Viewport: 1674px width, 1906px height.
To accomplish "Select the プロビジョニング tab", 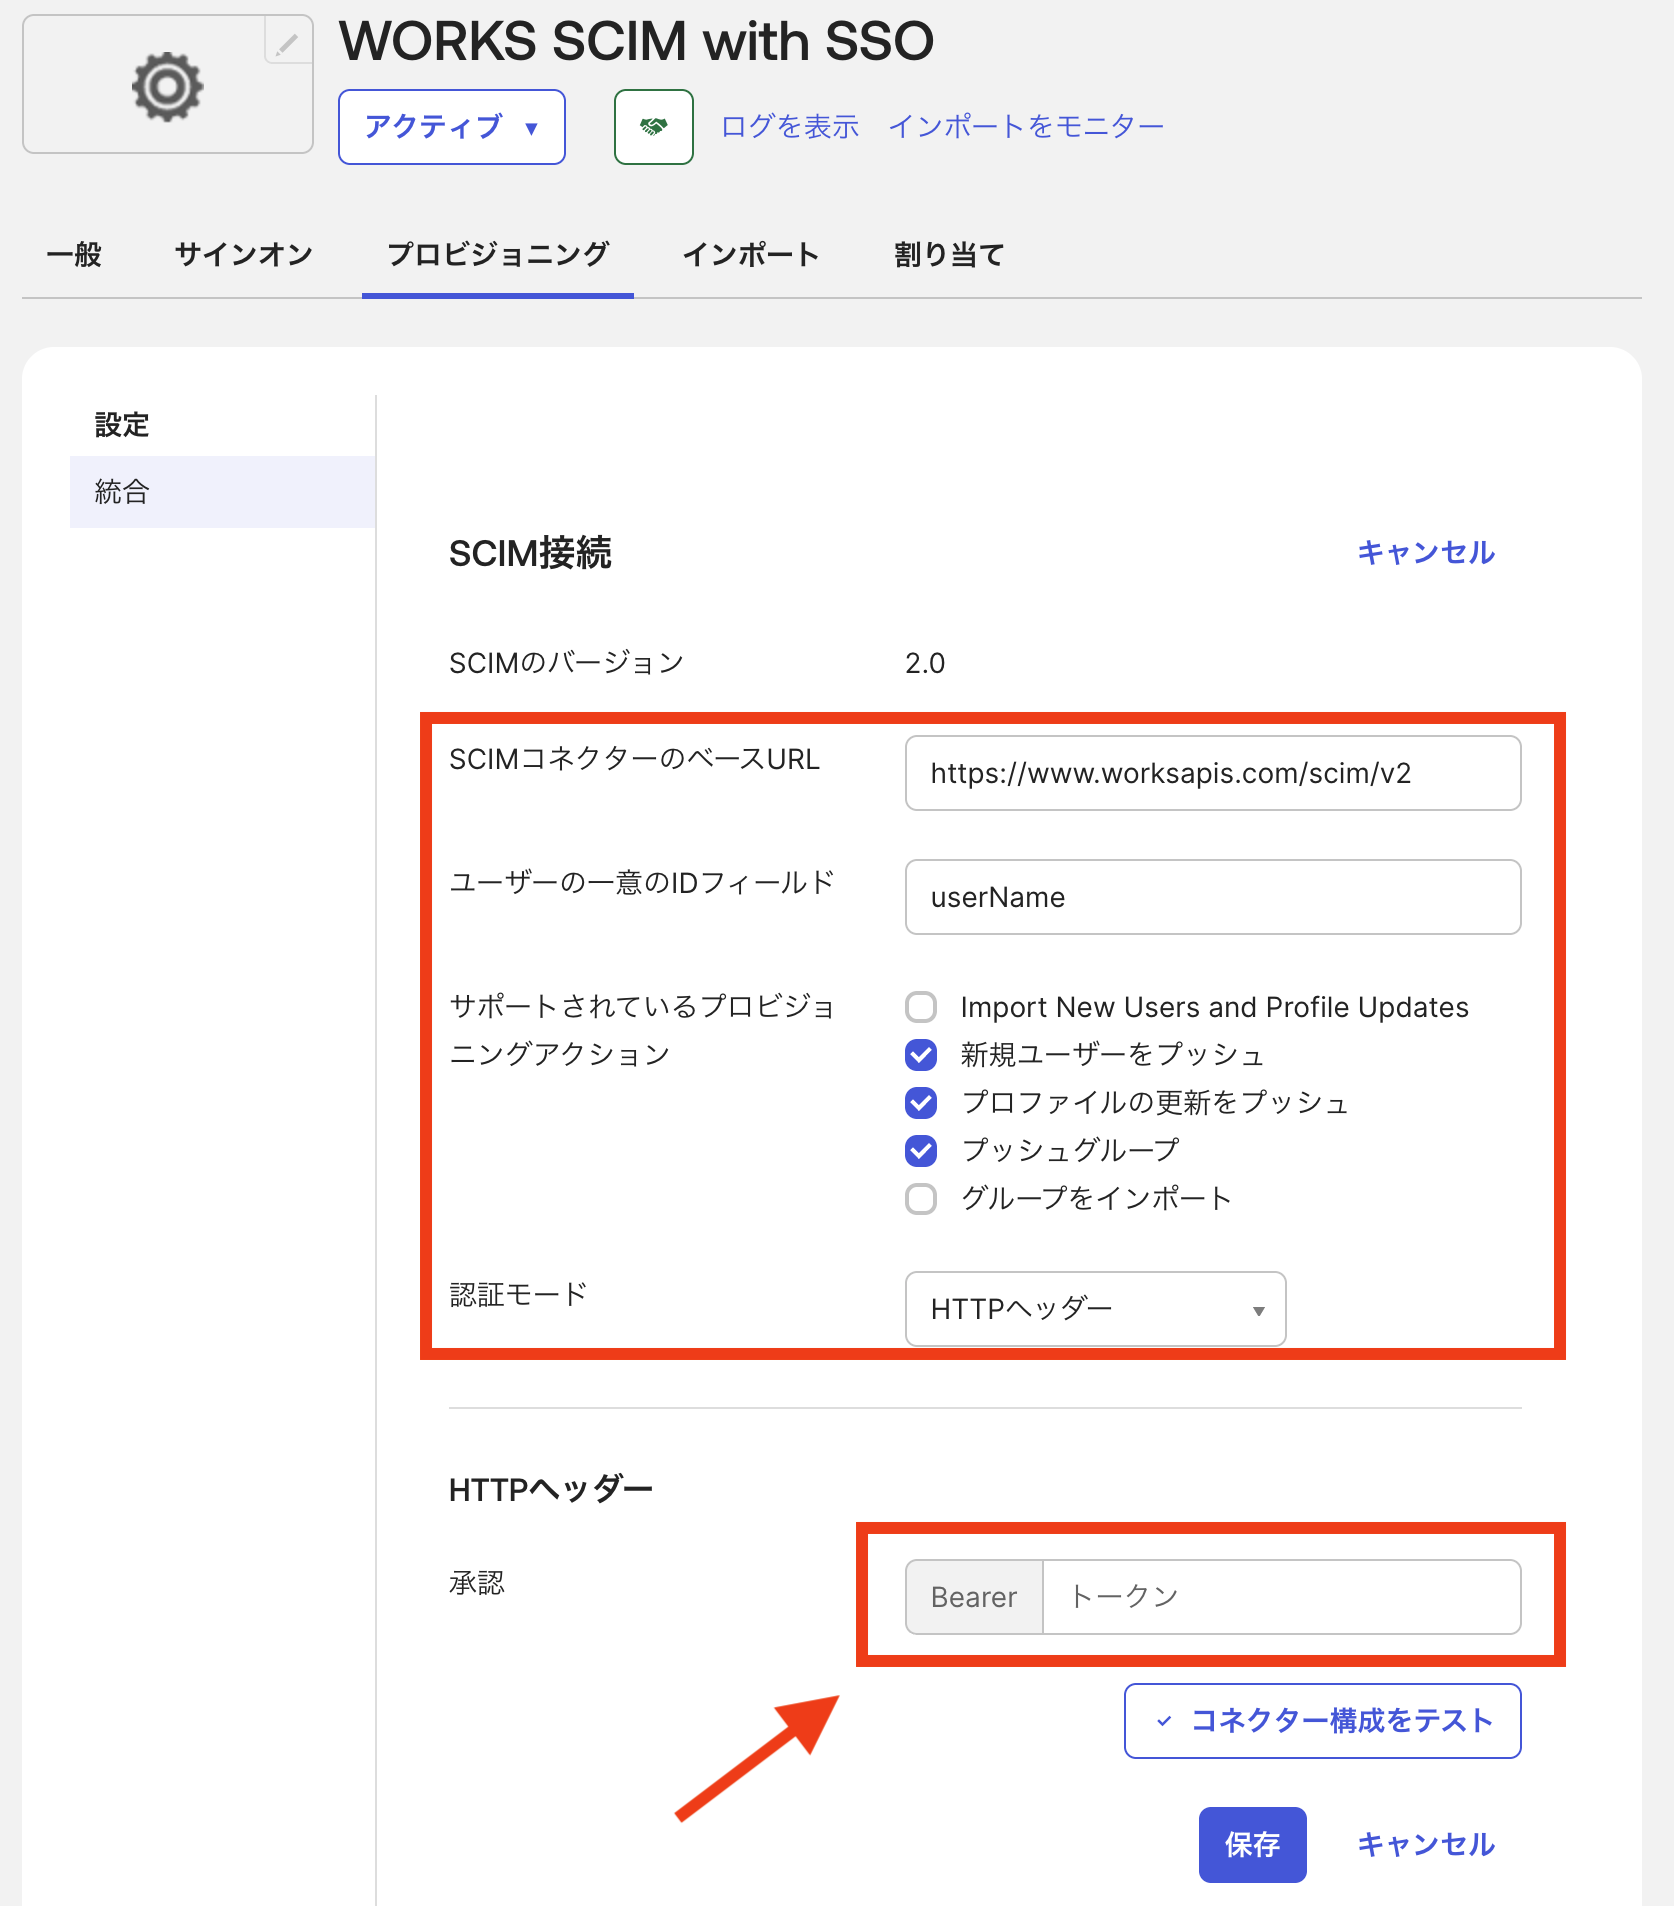I will (498, 255).
